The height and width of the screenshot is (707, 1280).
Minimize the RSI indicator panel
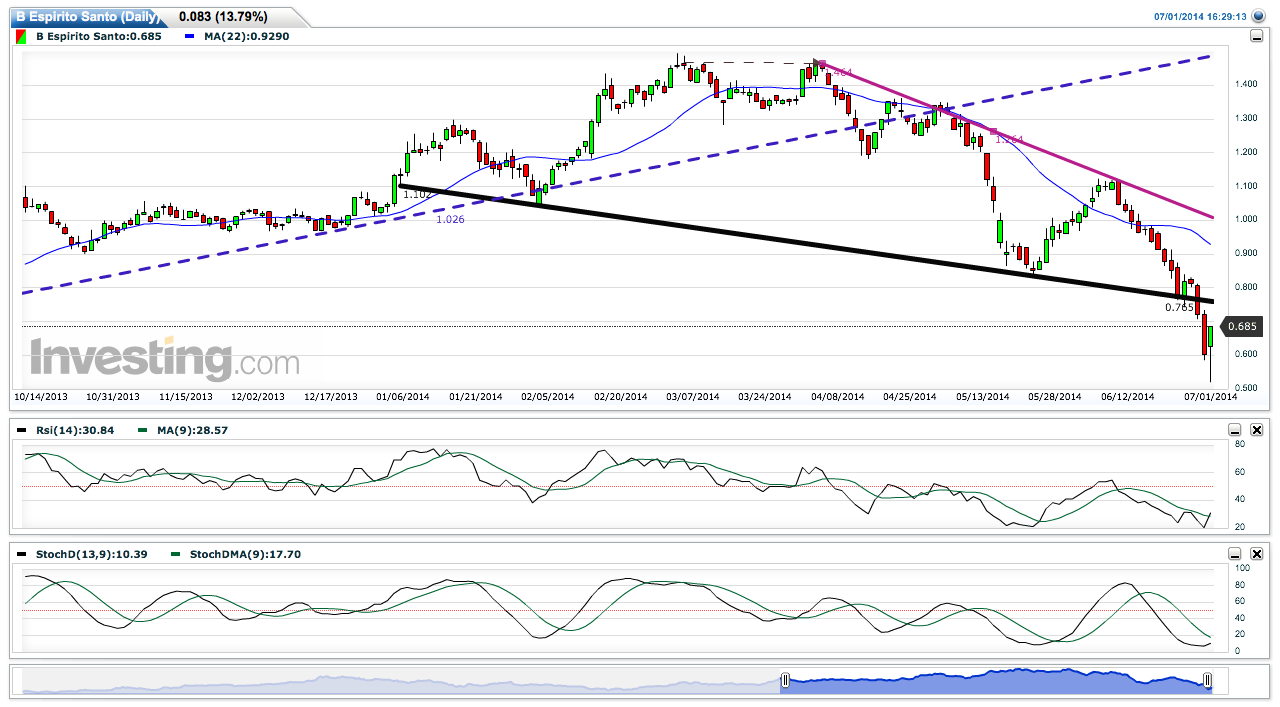[x=1235, y=430]
